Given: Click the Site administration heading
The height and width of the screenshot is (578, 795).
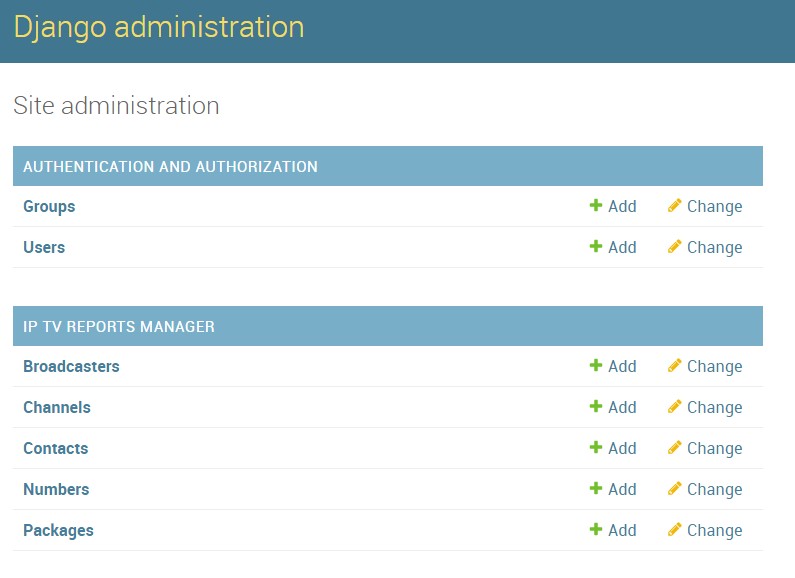Looking at the screenshot, I should (116, 106).
